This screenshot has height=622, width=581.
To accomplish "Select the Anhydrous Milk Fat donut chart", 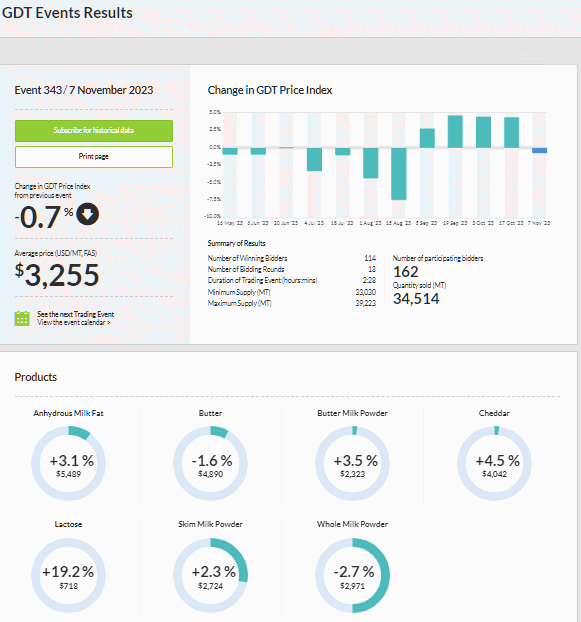I will [69, 463].
